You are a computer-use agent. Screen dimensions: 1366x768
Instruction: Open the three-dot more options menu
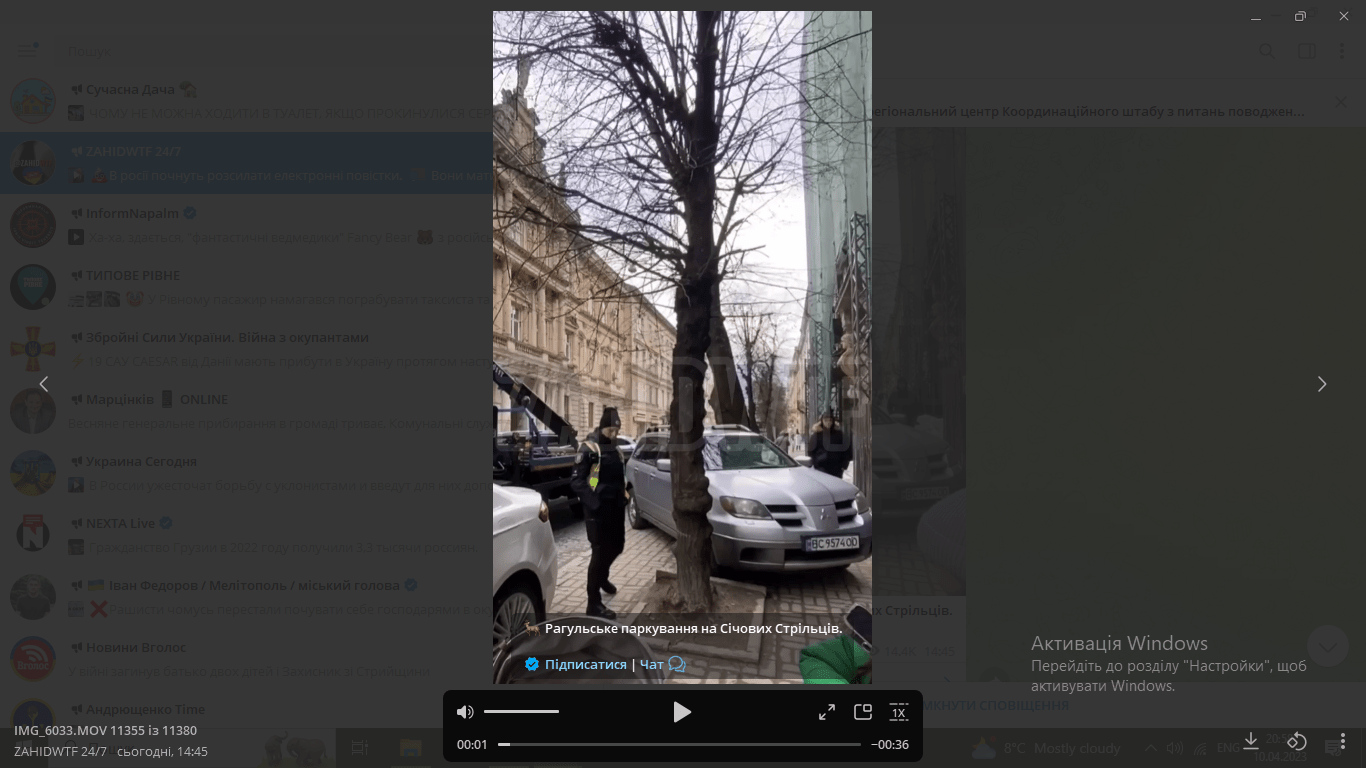pyautogui.click(x=1343, y=743)
